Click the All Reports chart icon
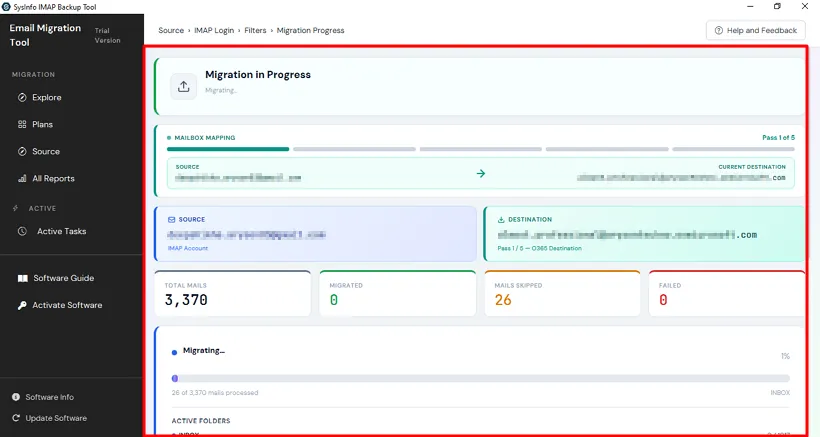 (22, 179)
